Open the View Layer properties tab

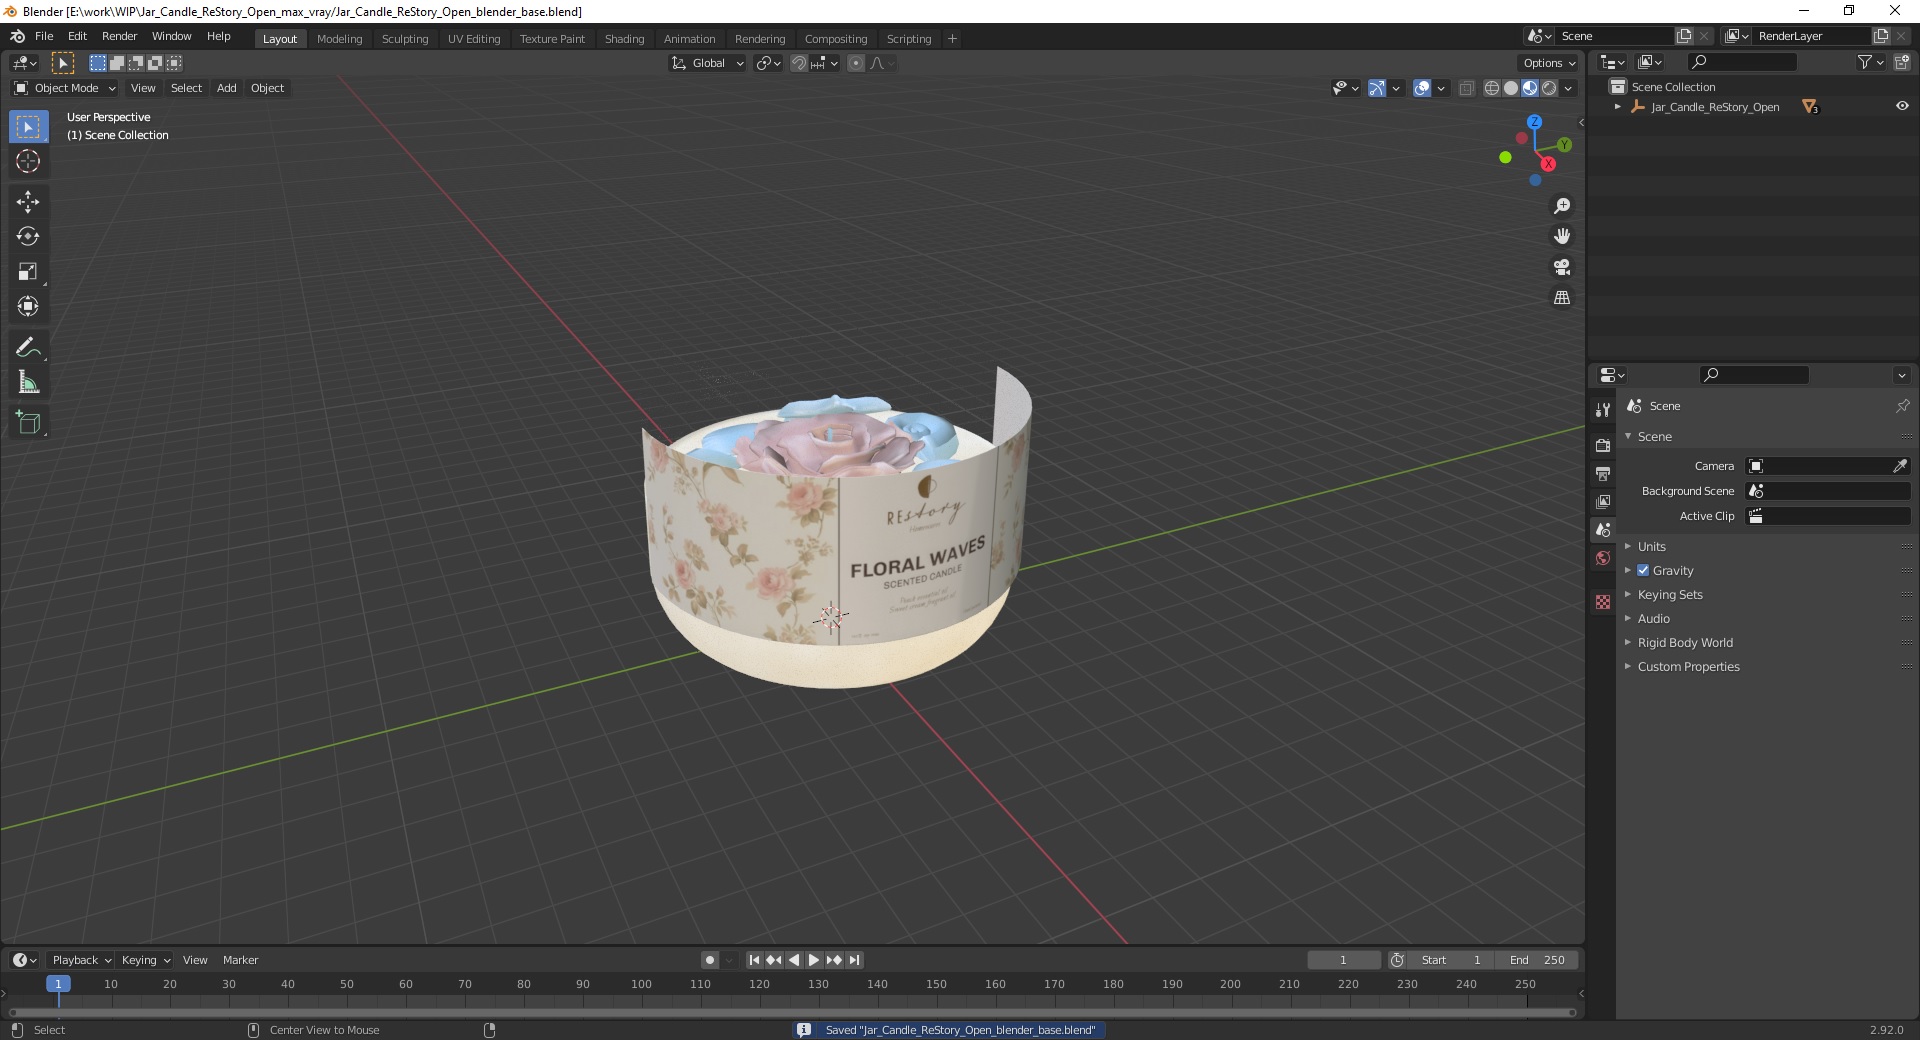pos(1603,501)
